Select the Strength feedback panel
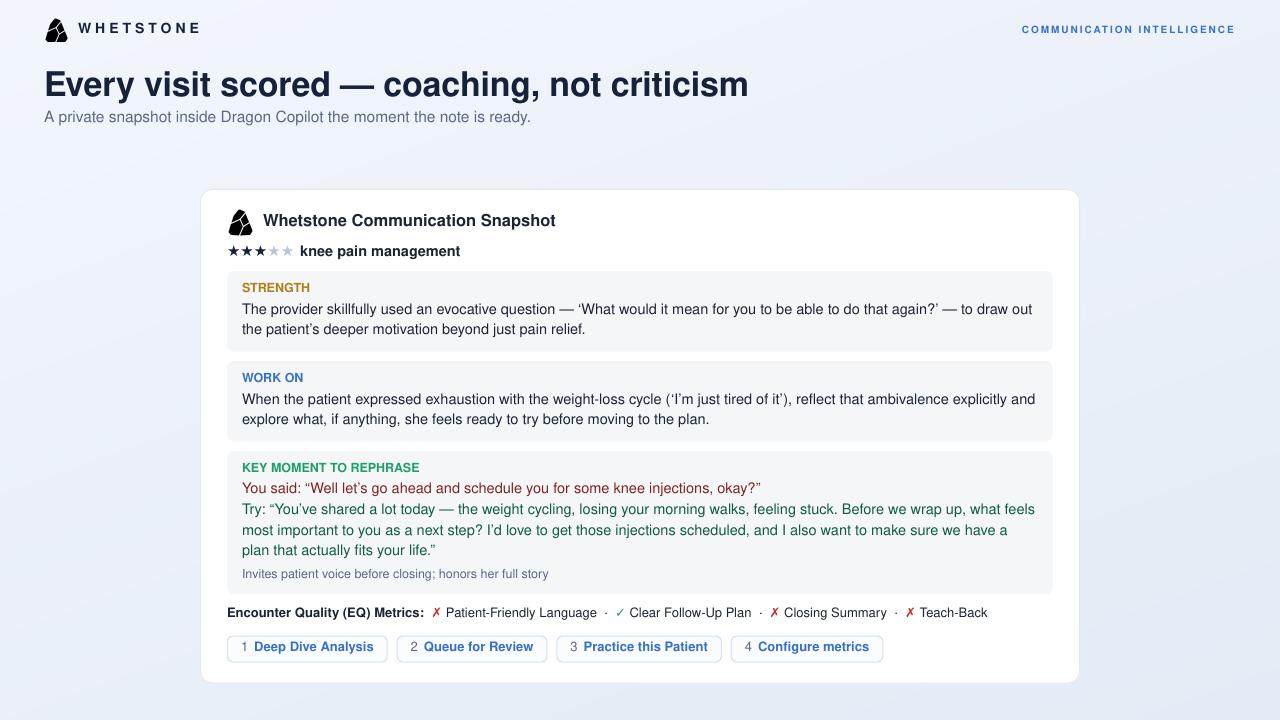This screenshot has width=1280, height=720. pyautogui.click(x=640, y=311)
